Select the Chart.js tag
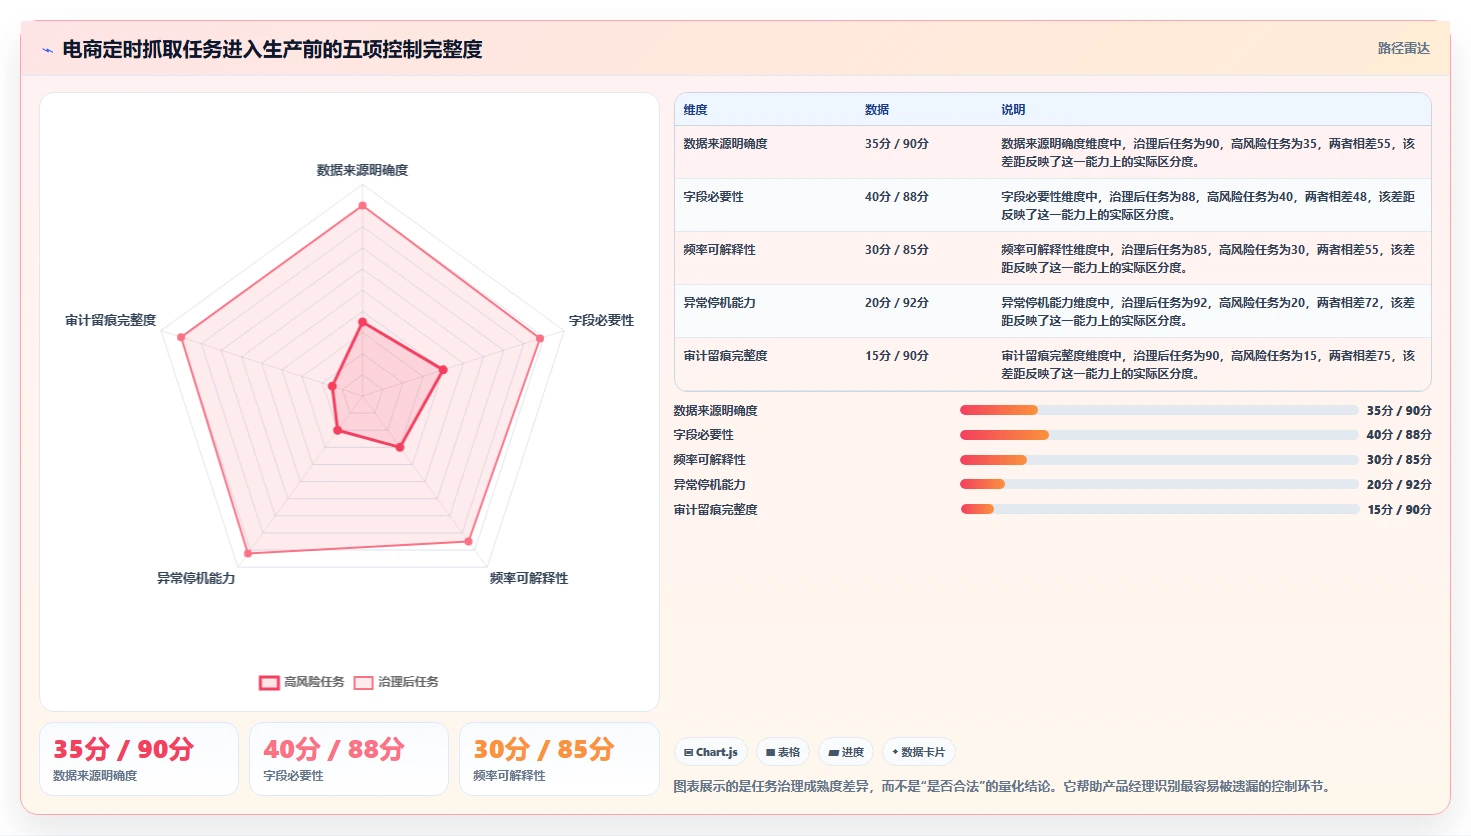Screen dimensions: 1471x836 pos(711,752)
